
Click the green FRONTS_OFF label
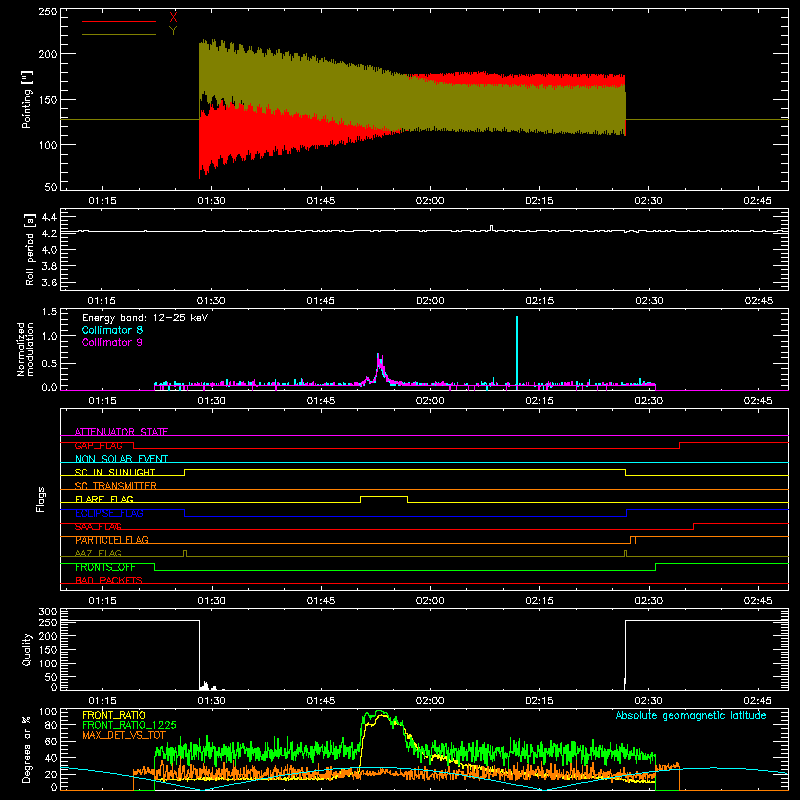coord(105,567)
